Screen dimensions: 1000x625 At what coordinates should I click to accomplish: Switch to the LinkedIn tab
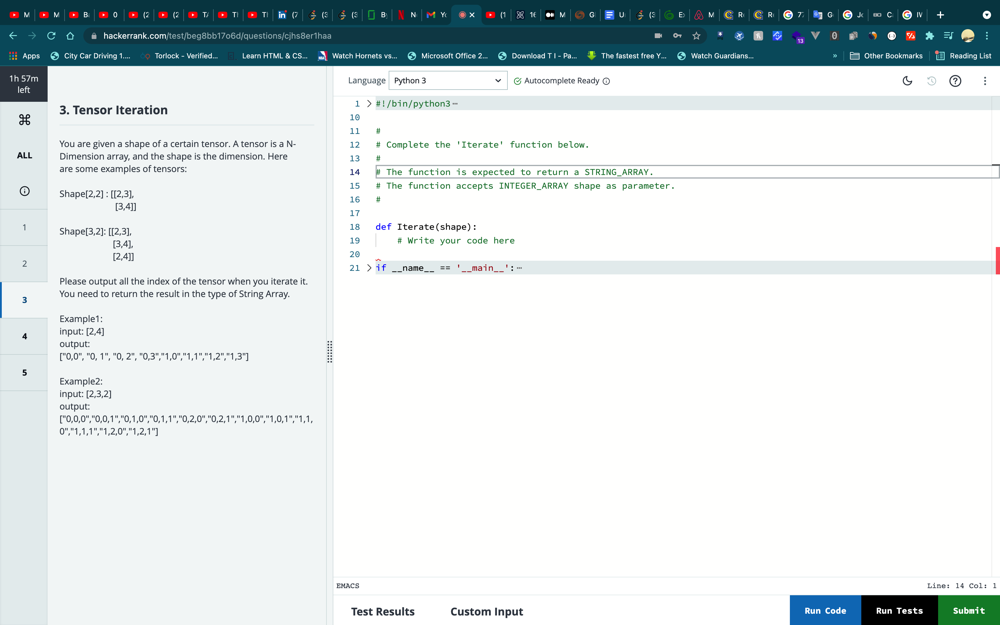(288, 14)
